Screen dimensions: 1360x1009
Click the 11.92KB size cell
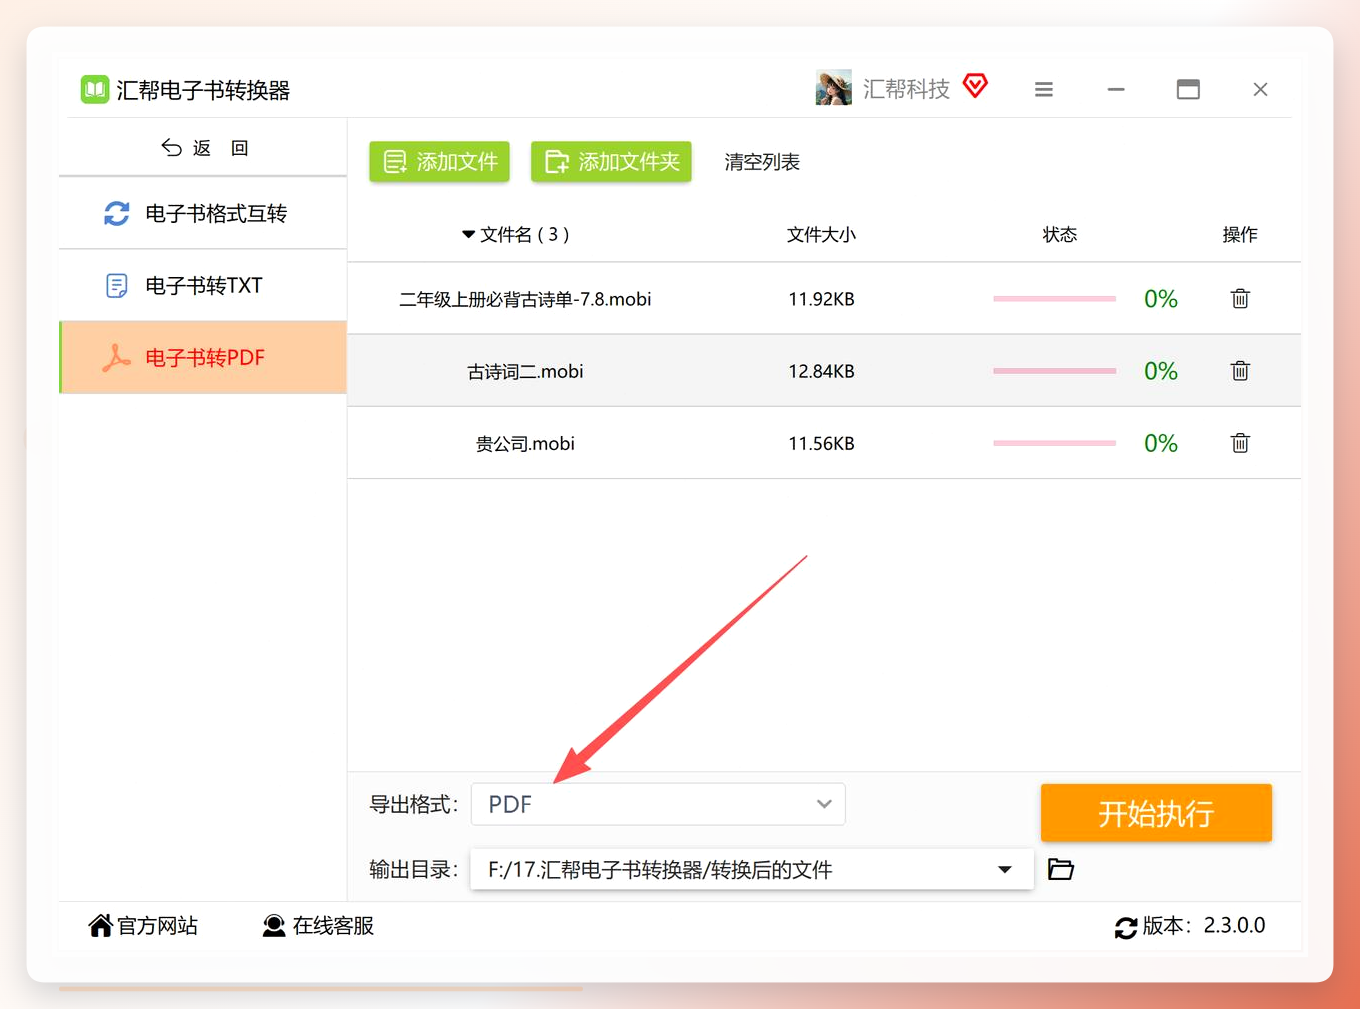(821, 299)
